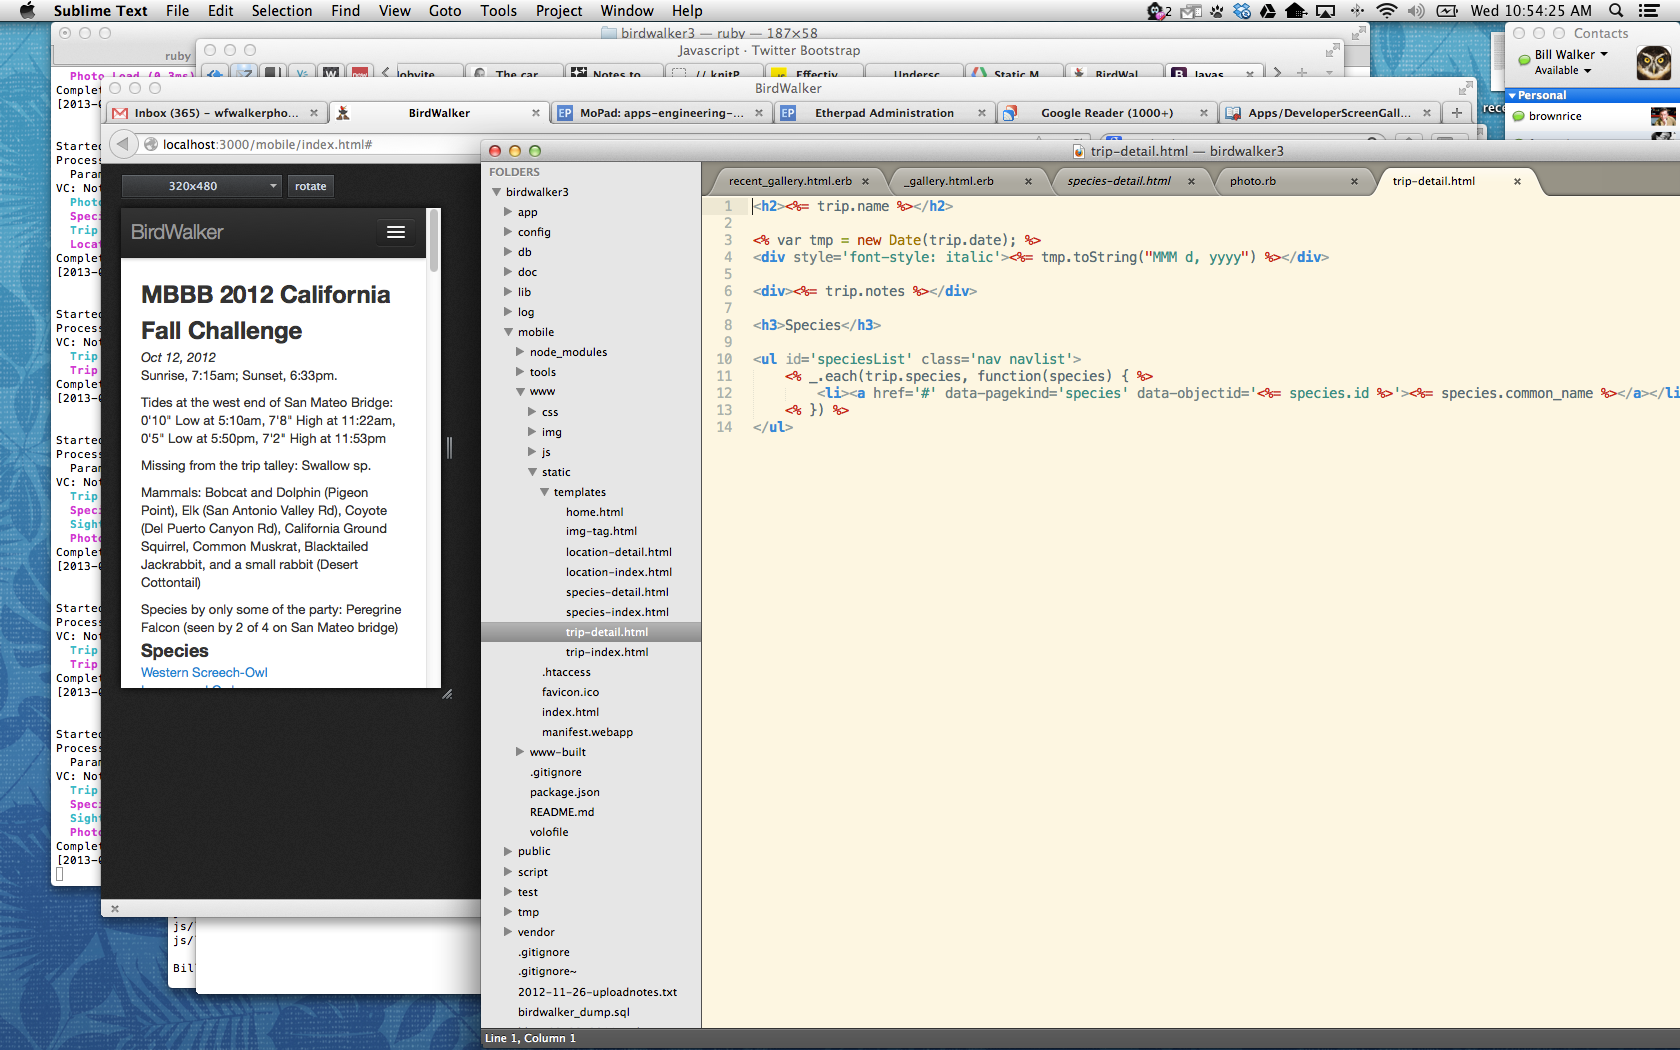Viewport: 1680px width, 1050px height.
Task: Switch to _gallery.html.erb editor tab
Action: pyautogui.click(x=951, y=181)
